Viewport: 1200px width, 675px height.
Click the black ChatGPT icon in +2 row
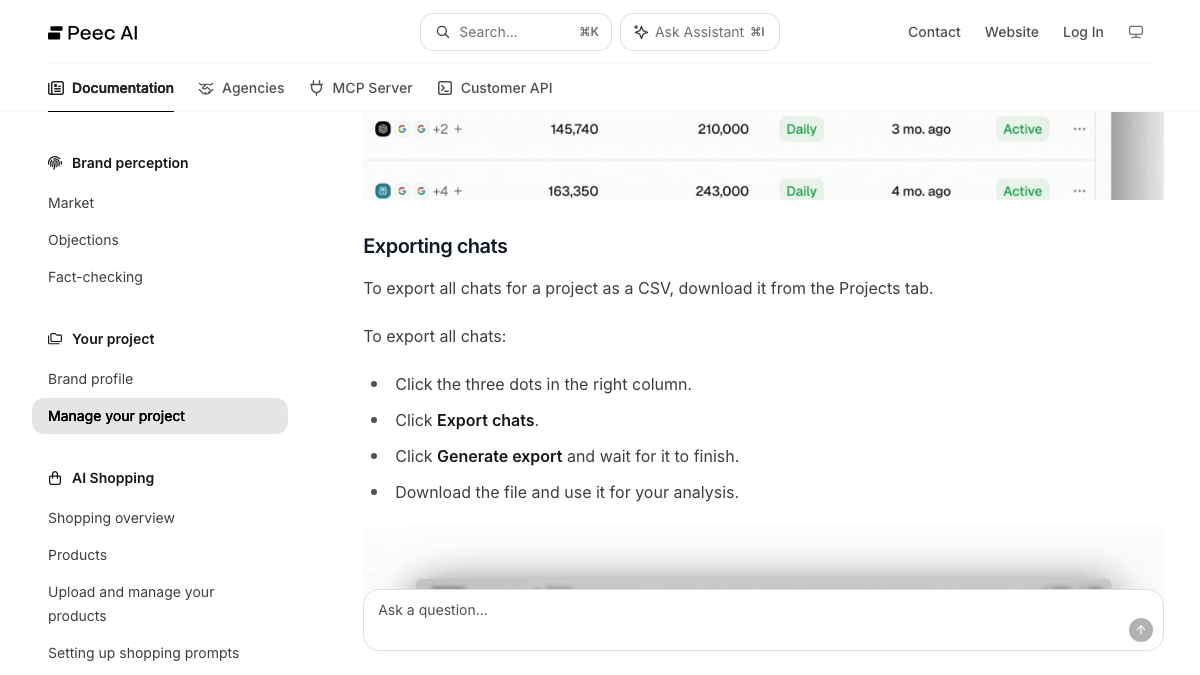coord(382,129)
